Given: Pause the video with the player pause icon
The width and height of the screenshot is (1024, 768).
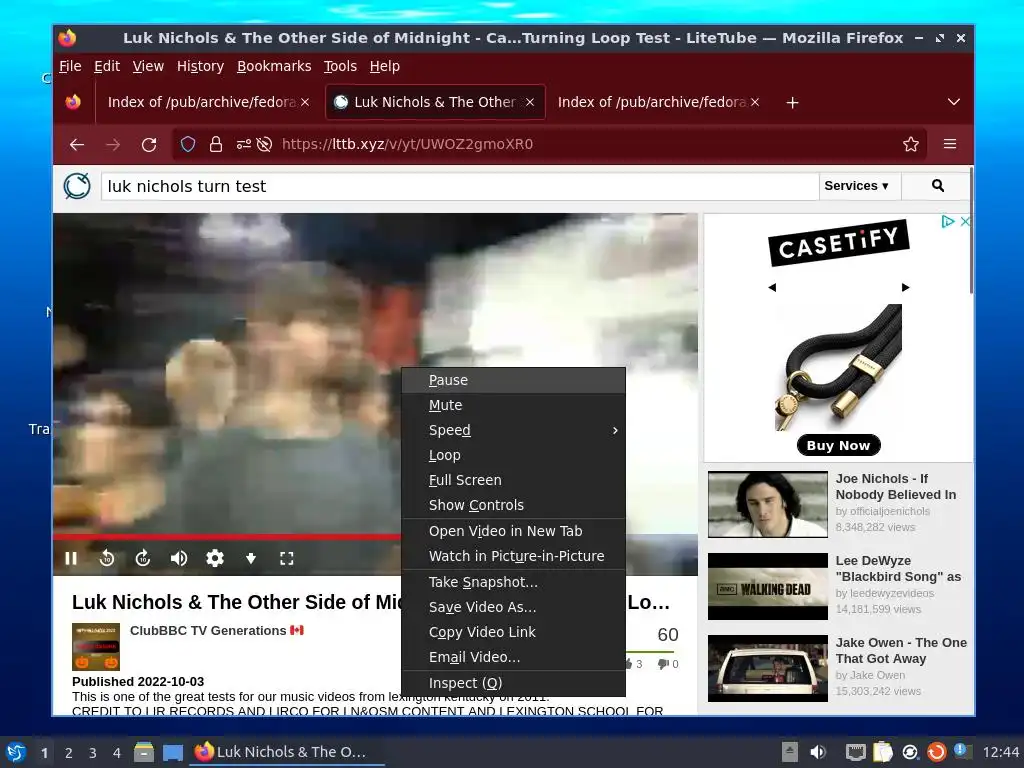Looking at the screenshot, I should 71,558.
